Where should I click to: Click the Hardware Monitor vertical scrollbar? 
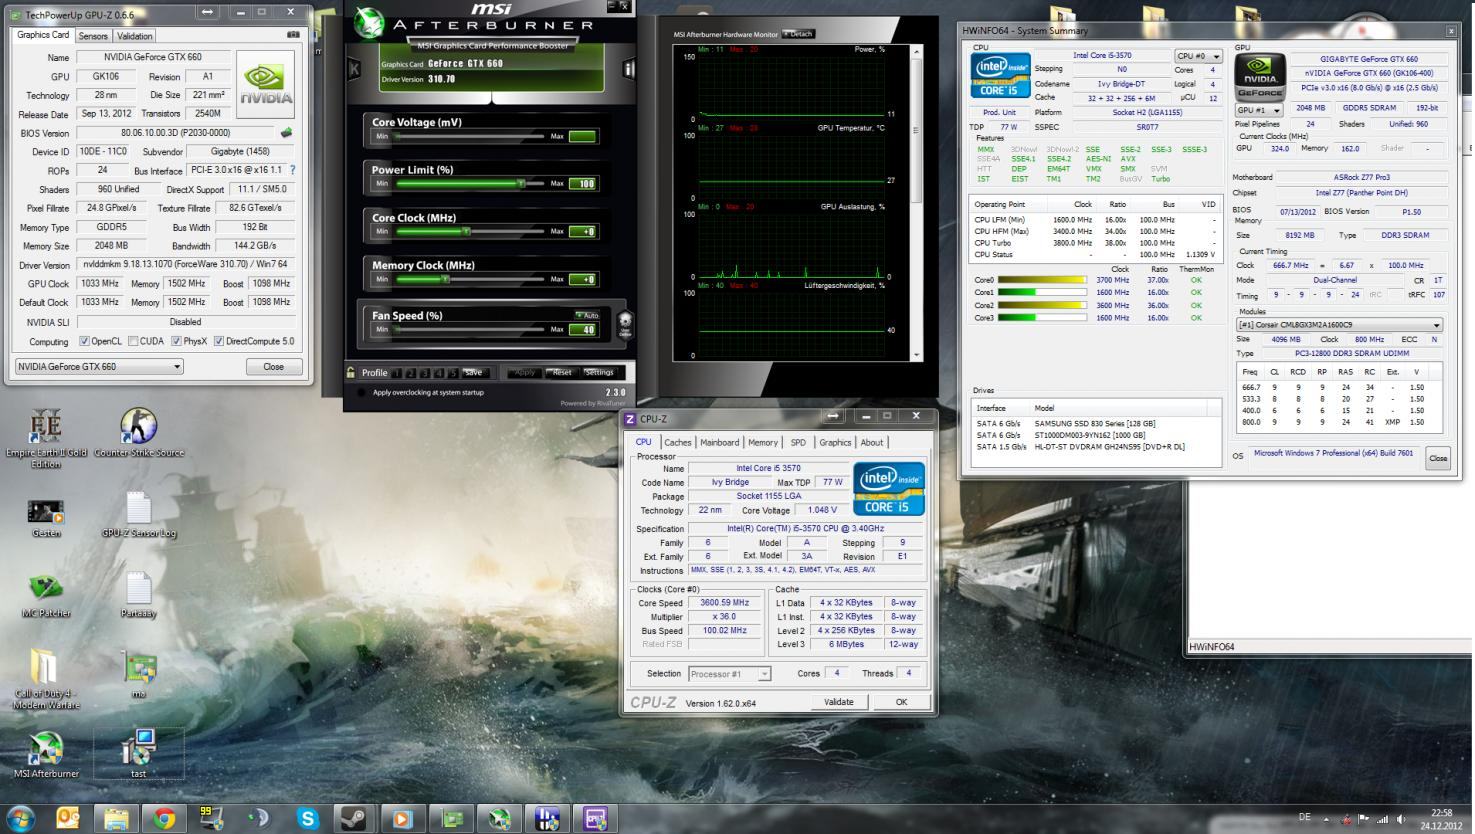(916, 204)
